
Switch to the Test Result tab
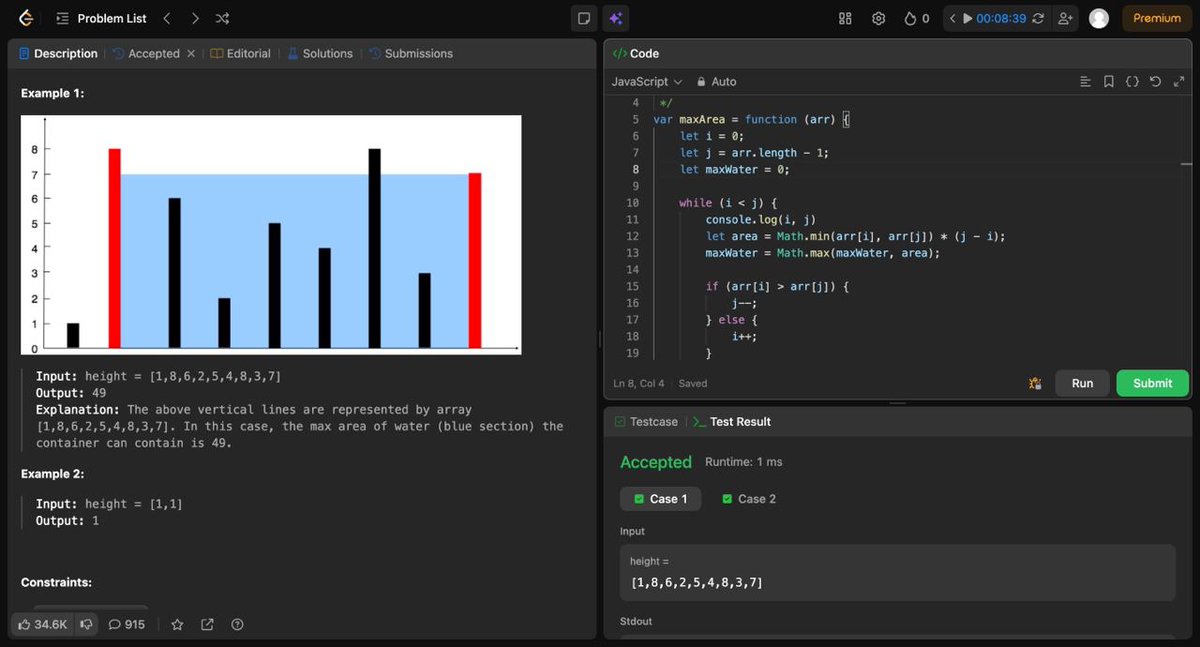point(732,422)
